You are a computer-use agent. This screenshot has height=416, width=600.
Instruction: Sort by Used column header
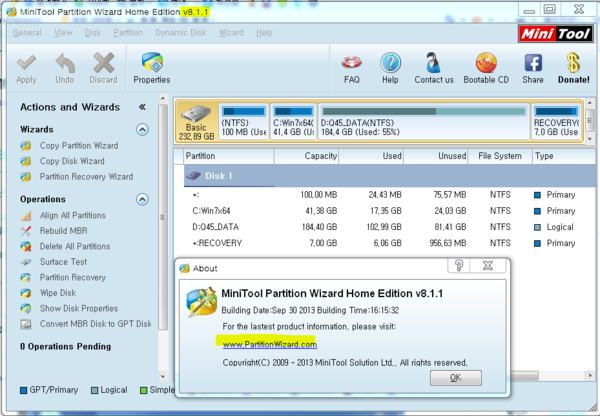coord(371,156)
